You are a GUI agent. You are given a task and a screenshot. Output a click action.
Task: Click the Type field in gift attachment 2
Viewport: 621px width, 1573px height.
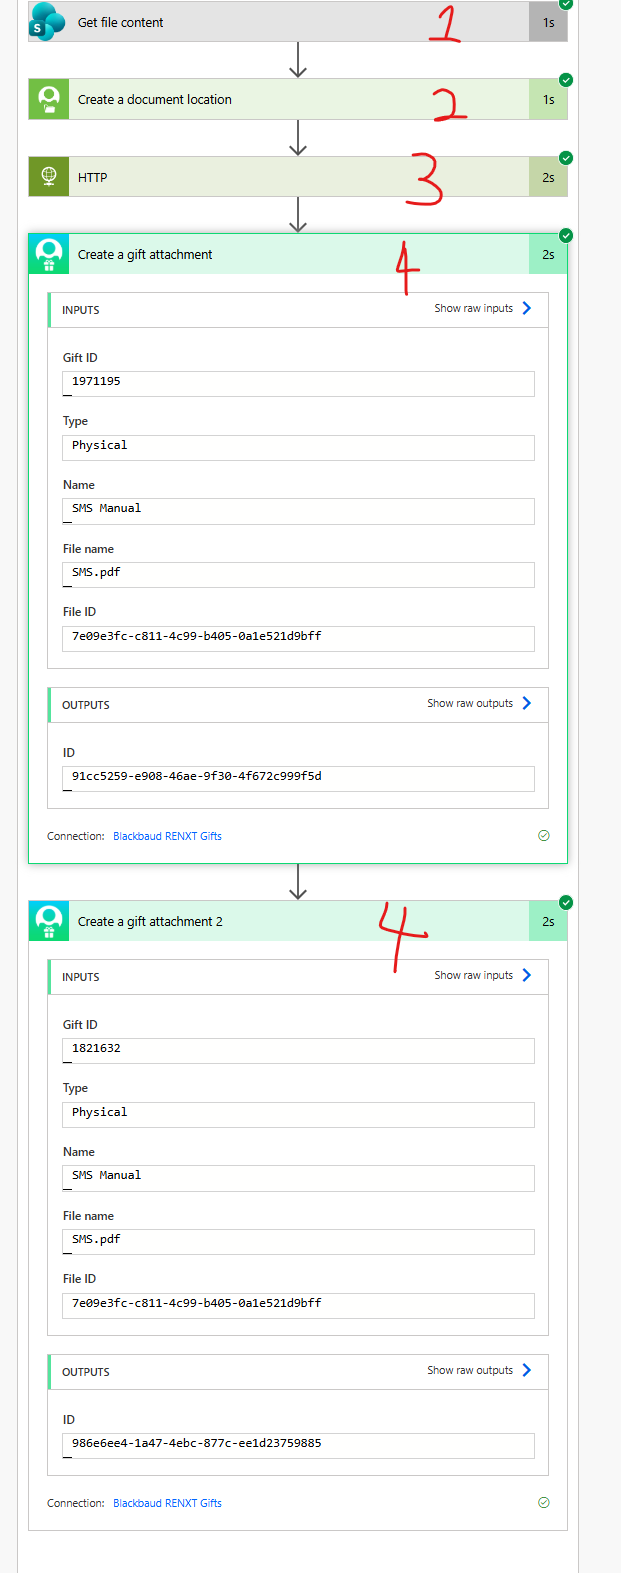[298, 1114]
